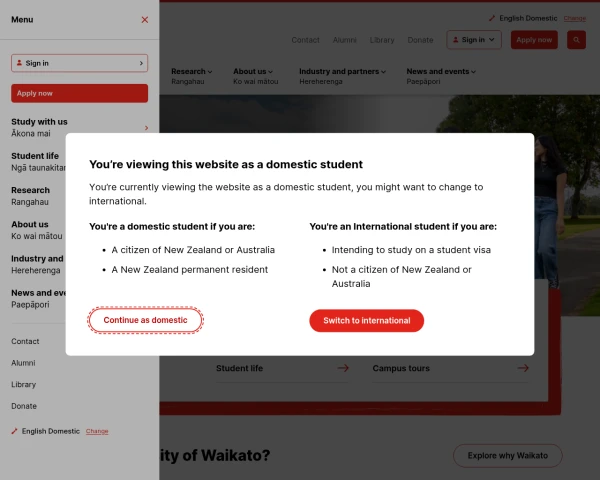Image resolution: width=600 pixels, height=480 pixels.
Task: Expand the About us navigation menu
Action: (x=253, y=72)
